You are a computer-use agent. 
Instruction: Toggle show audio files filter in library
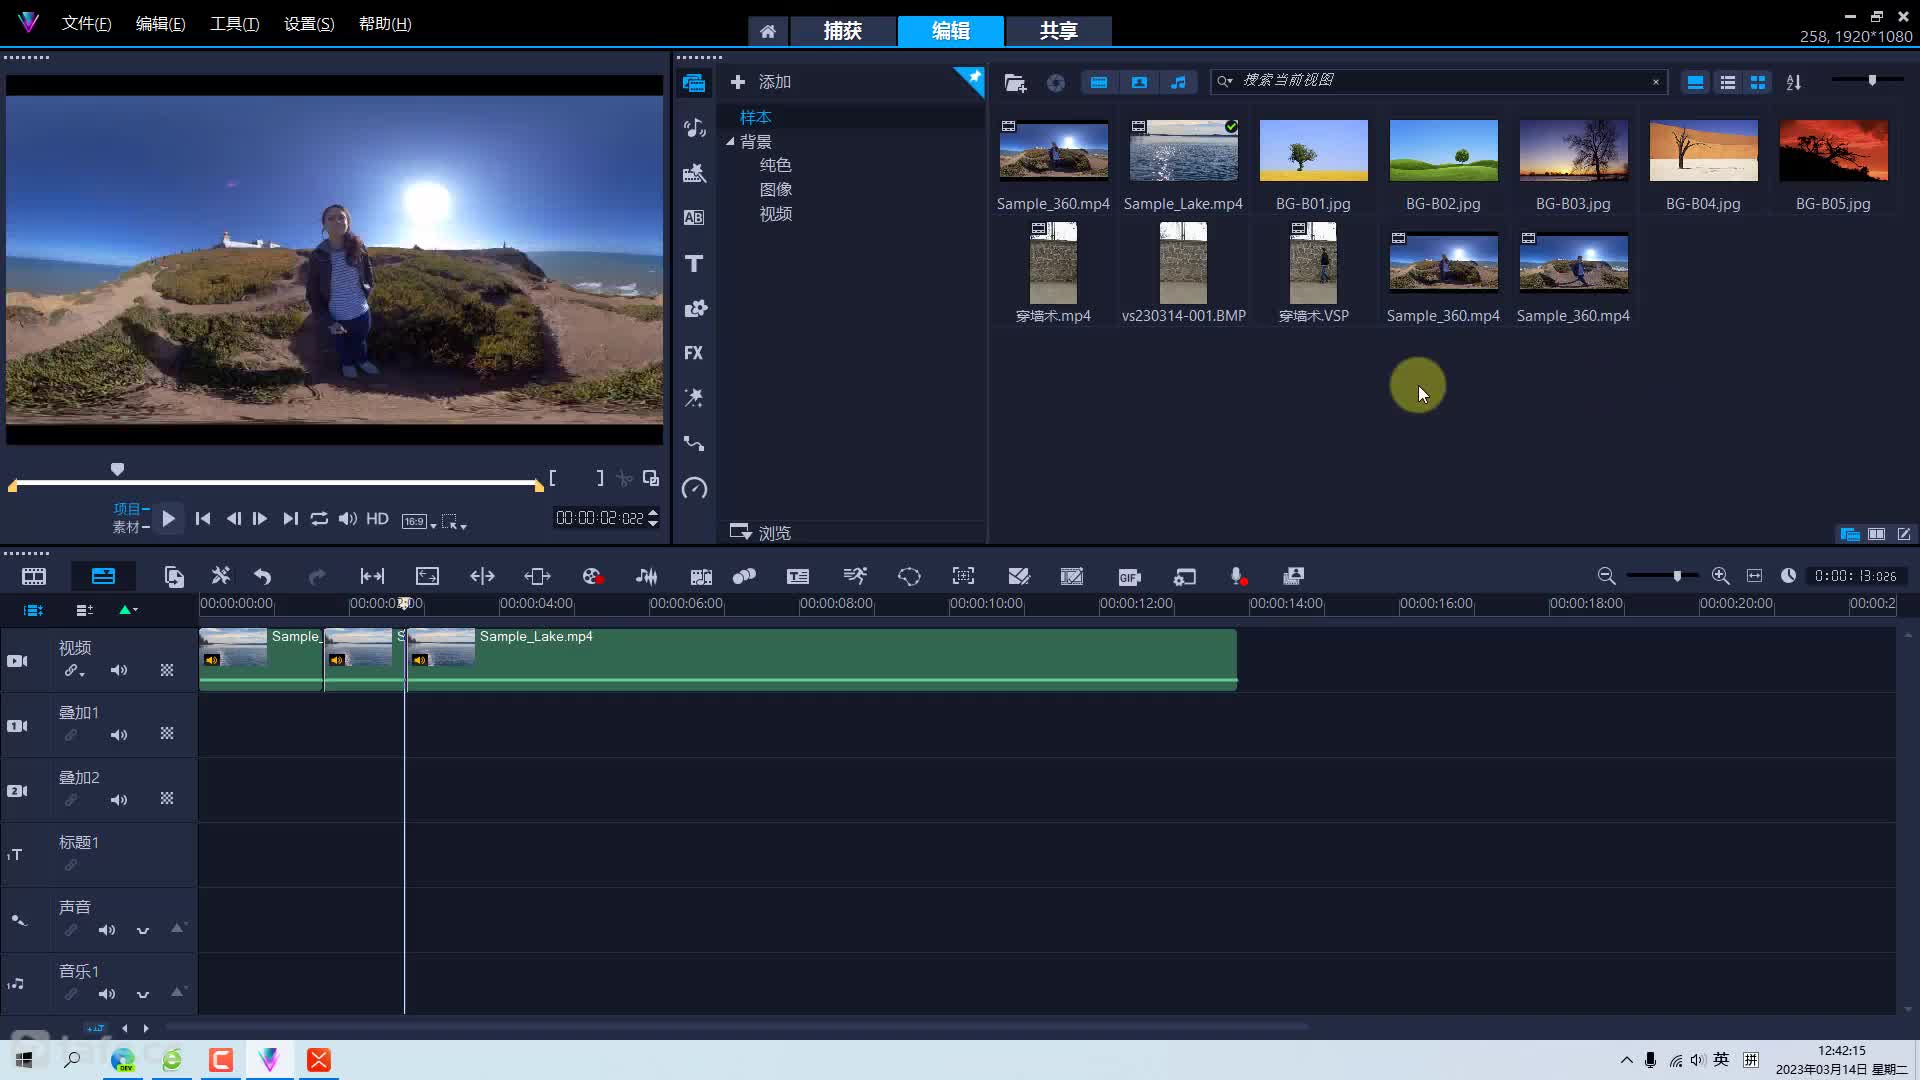[x=1179, y=82]
